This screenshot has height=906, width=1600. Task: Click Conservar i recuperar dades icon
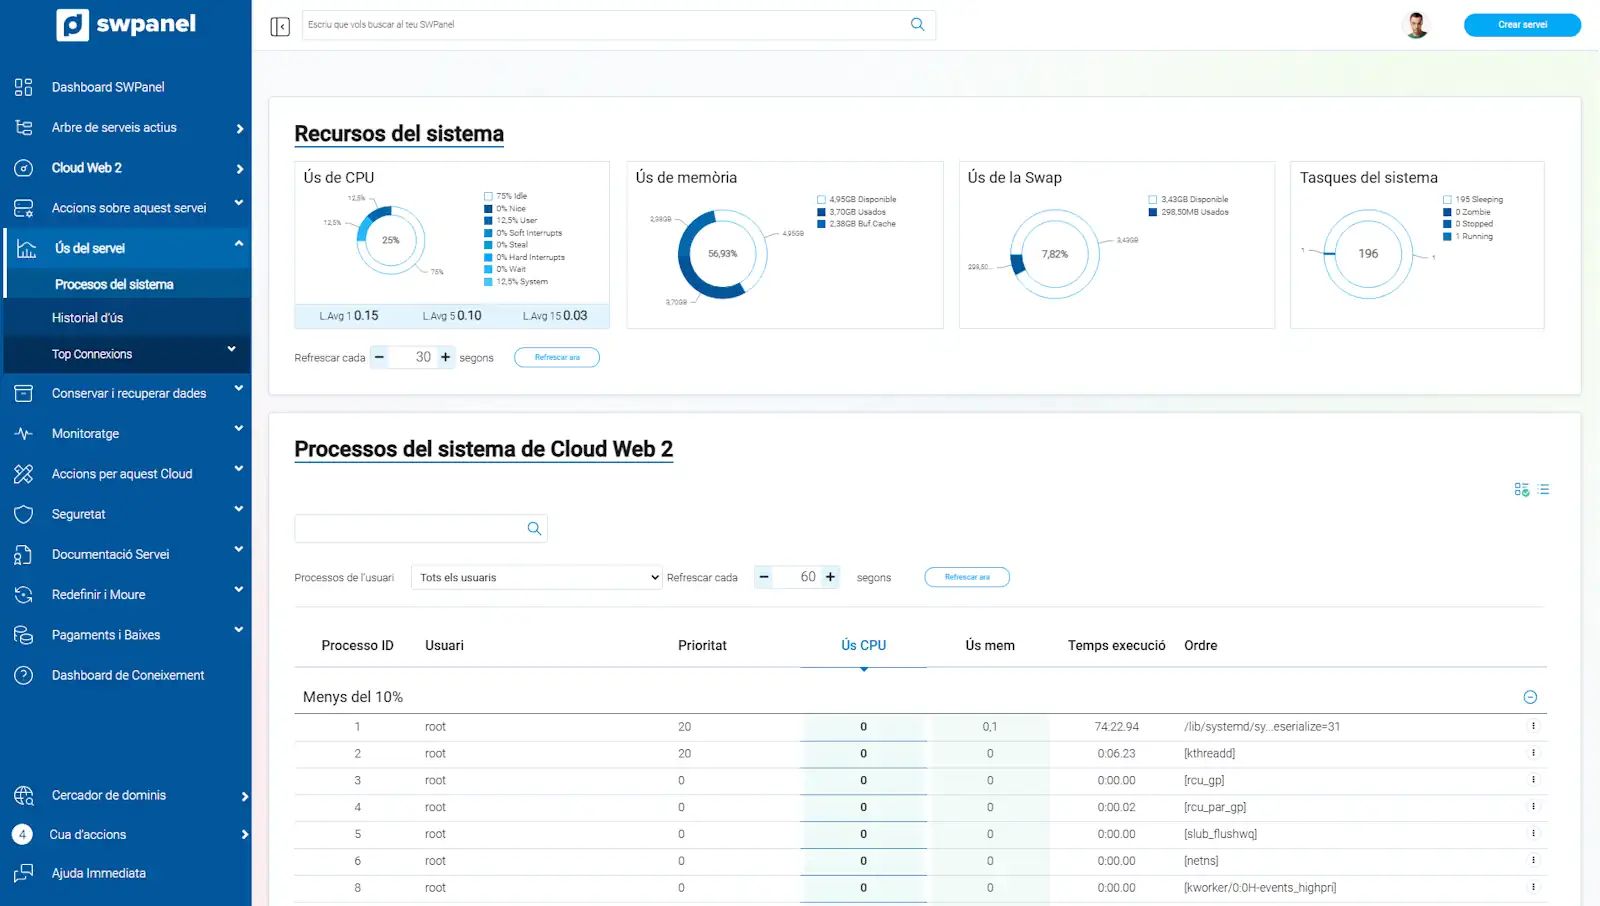pos(24,393)
